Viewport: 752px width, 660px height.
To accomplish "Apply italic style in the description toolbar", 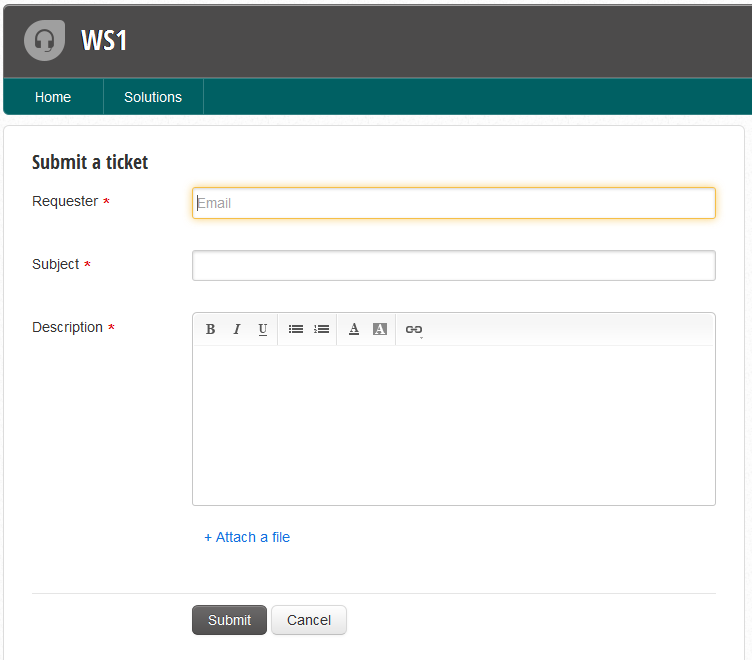I will click(237, 329).
